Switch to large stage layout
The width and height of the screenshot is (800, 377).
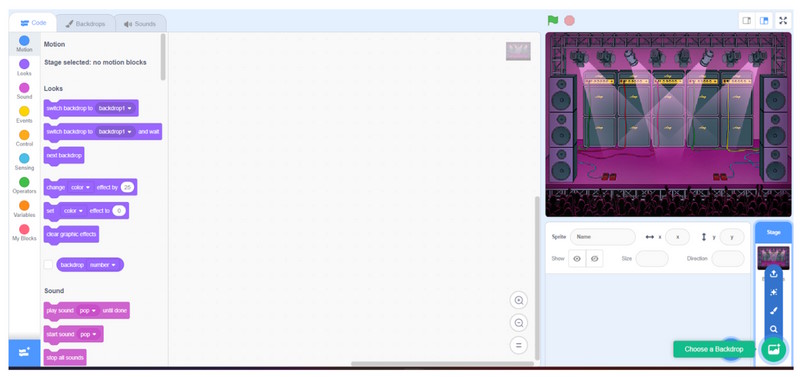pyautogui.click(x=764, y=20)
